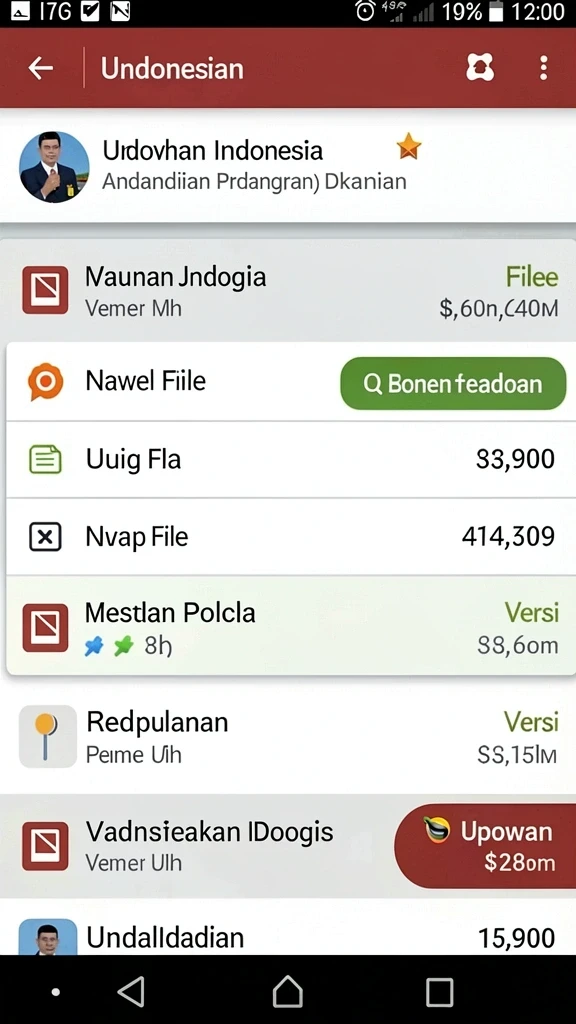576x1024 pixels.
Task: Tap the orange star beside Urdovhan Indonesia
Action: click(409, 146)
